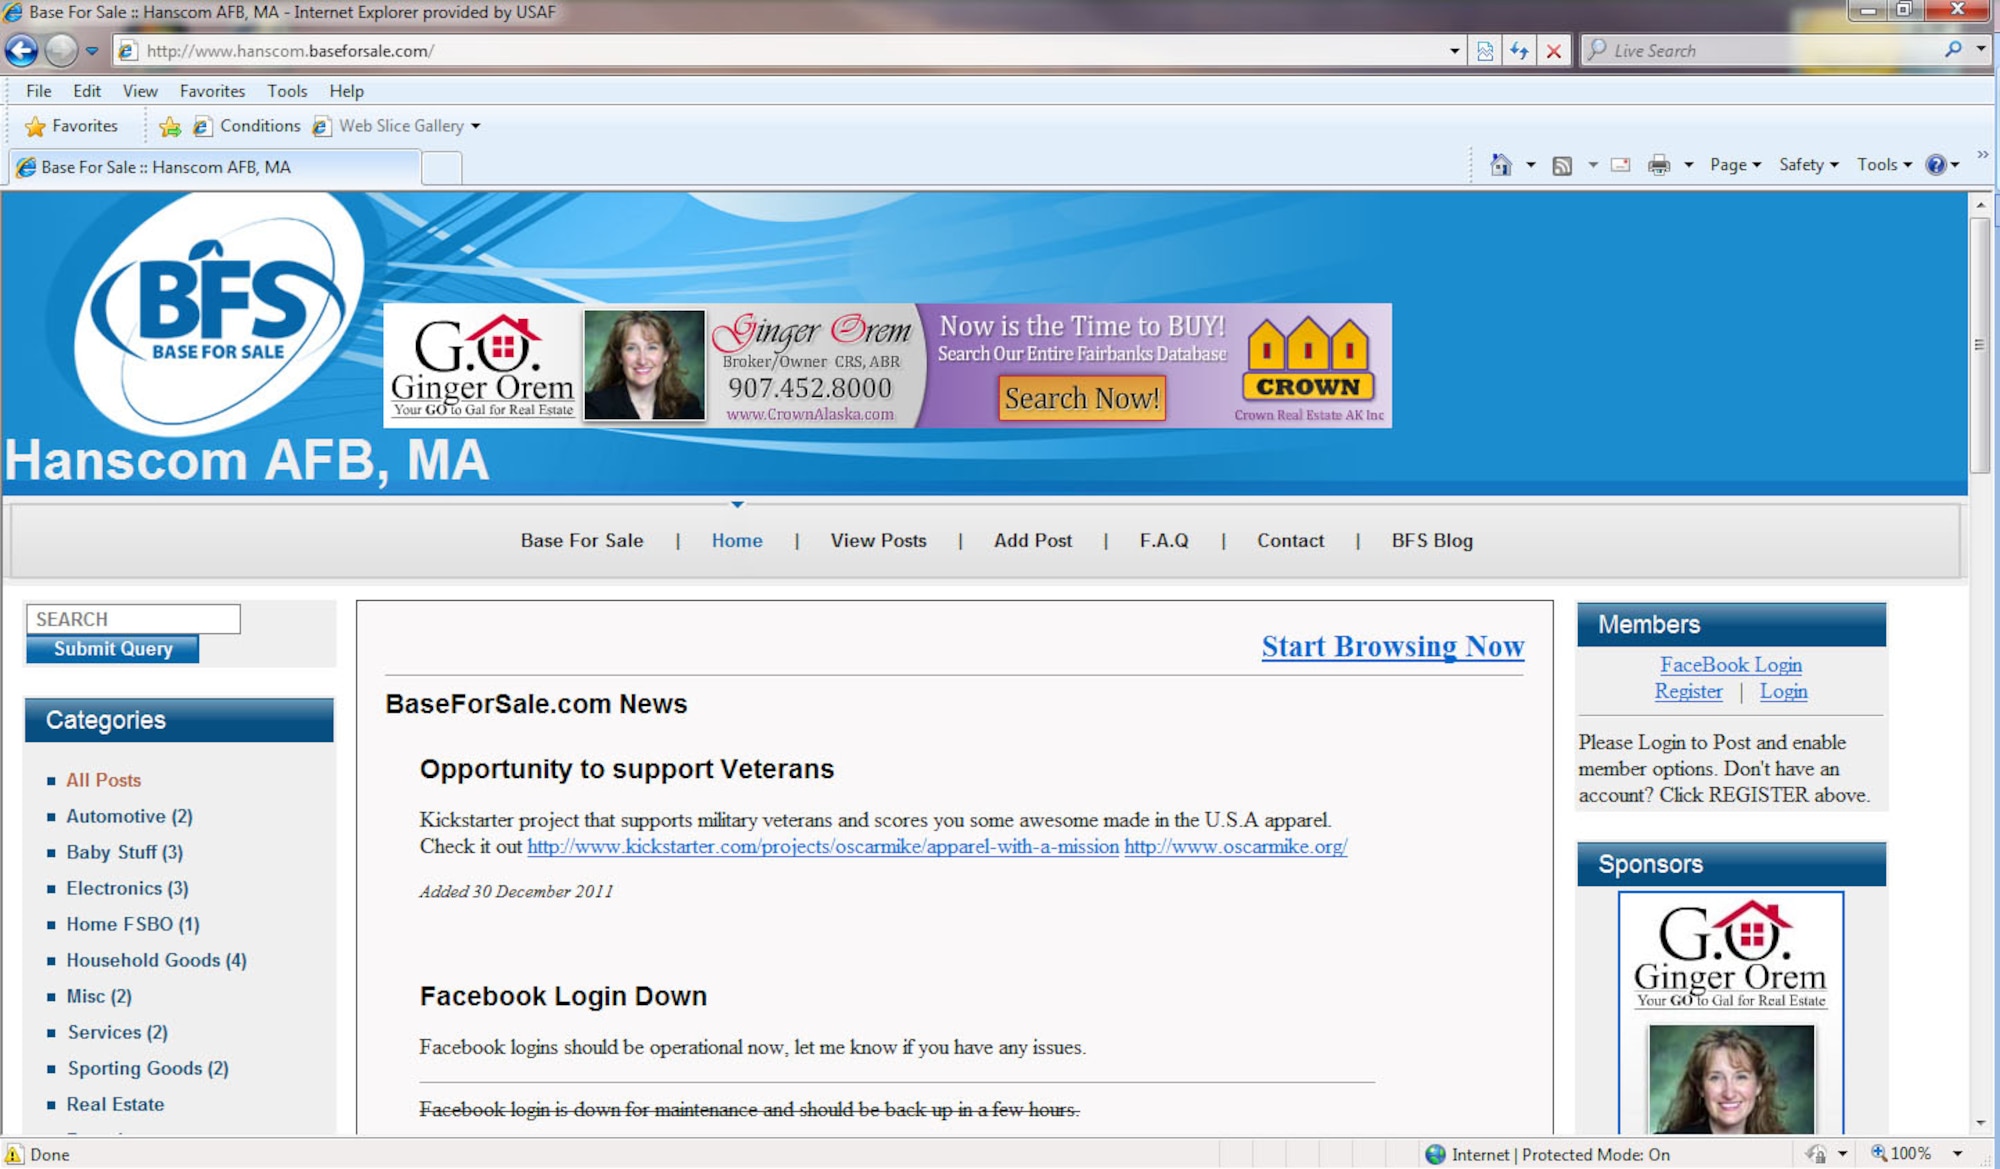Click the Print icon
Image resolution: width=2000 pixels, height=1169 pixels.
1659,165
